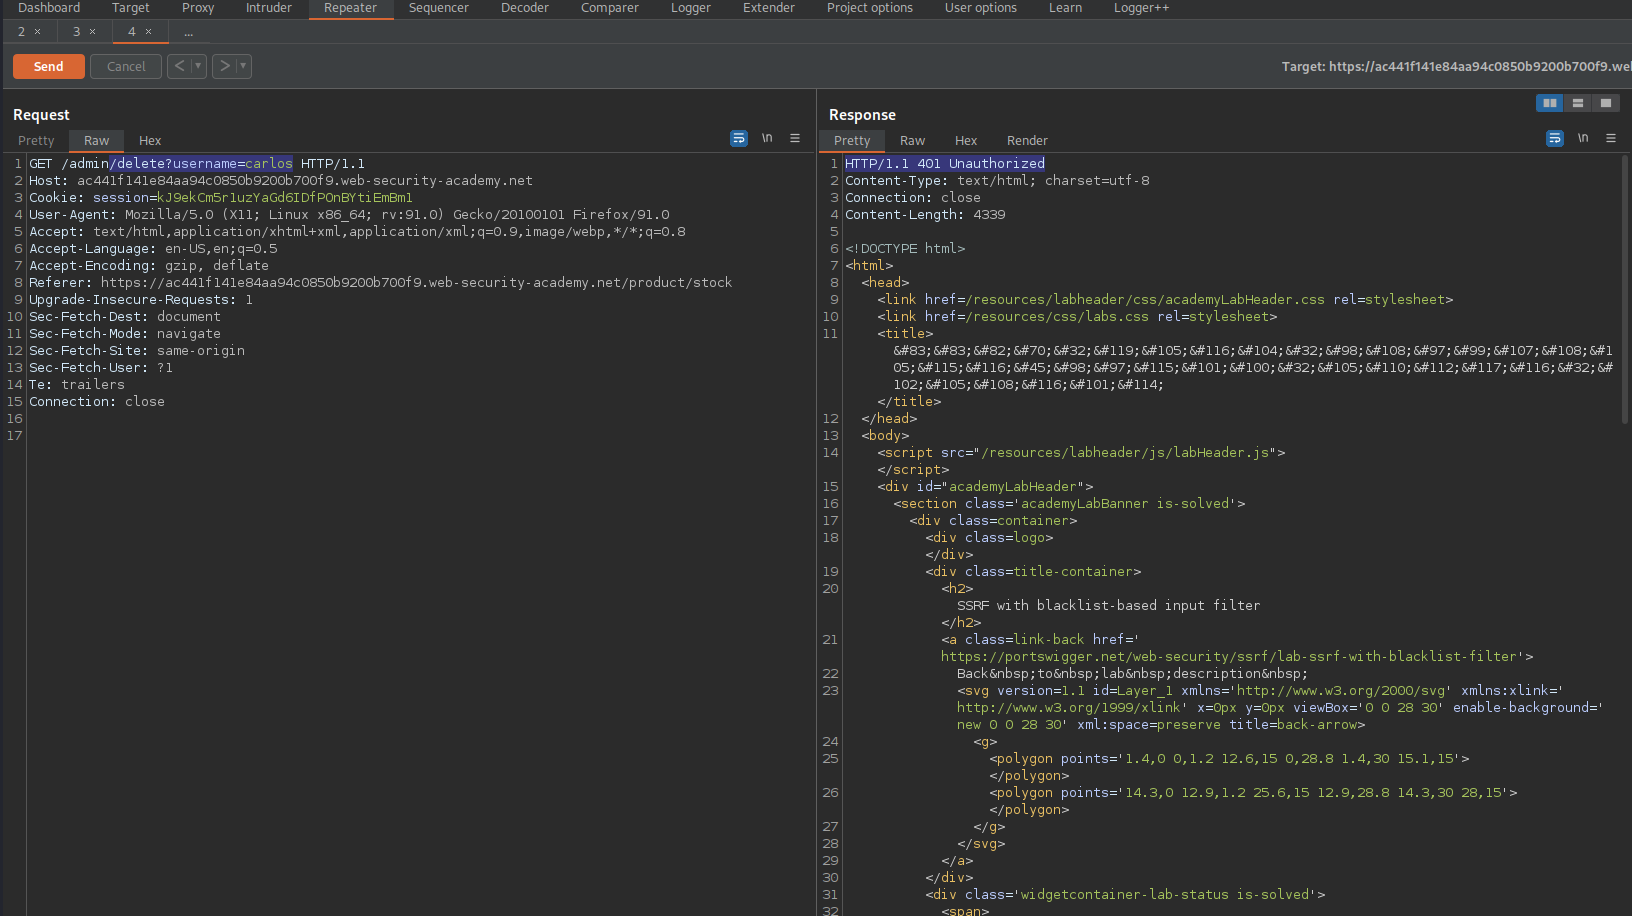This screenshot has height=916, width=1632.
Task: Click the Response vertical scrollbar
Action: point(1625,290)
